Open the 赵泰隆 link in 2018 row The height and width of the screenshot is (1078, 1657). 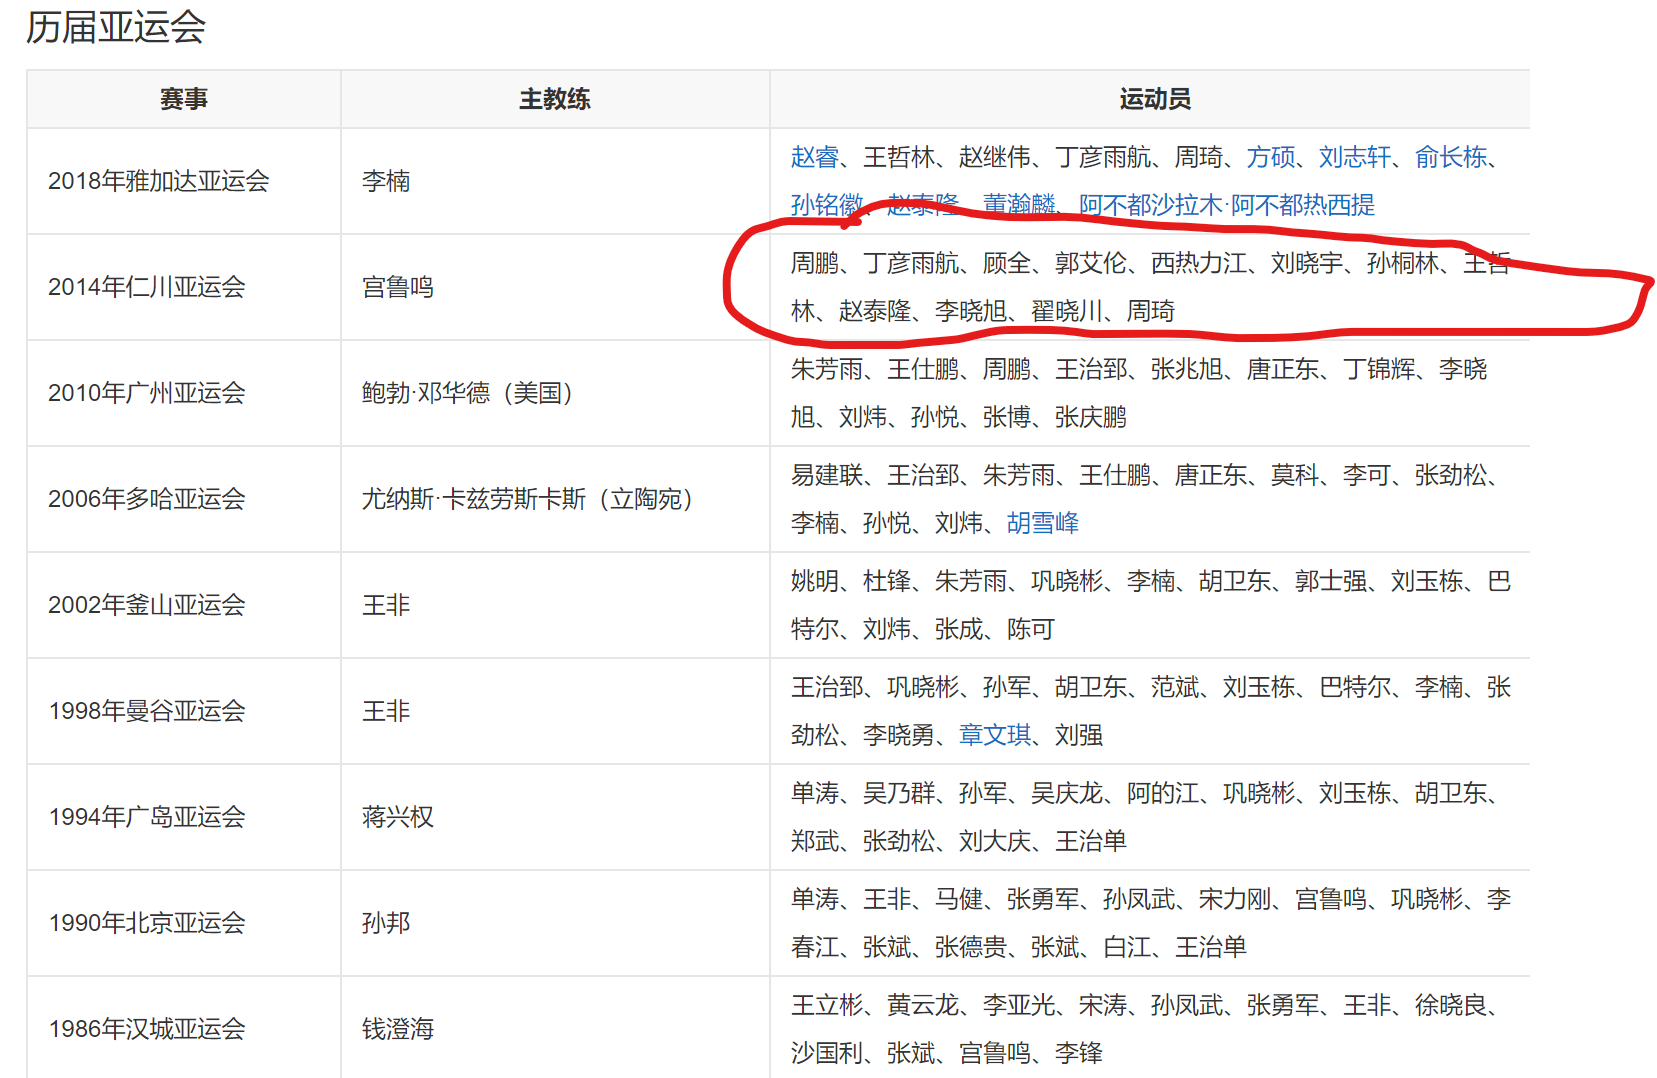pyautogui.click(x=923, y=205)
